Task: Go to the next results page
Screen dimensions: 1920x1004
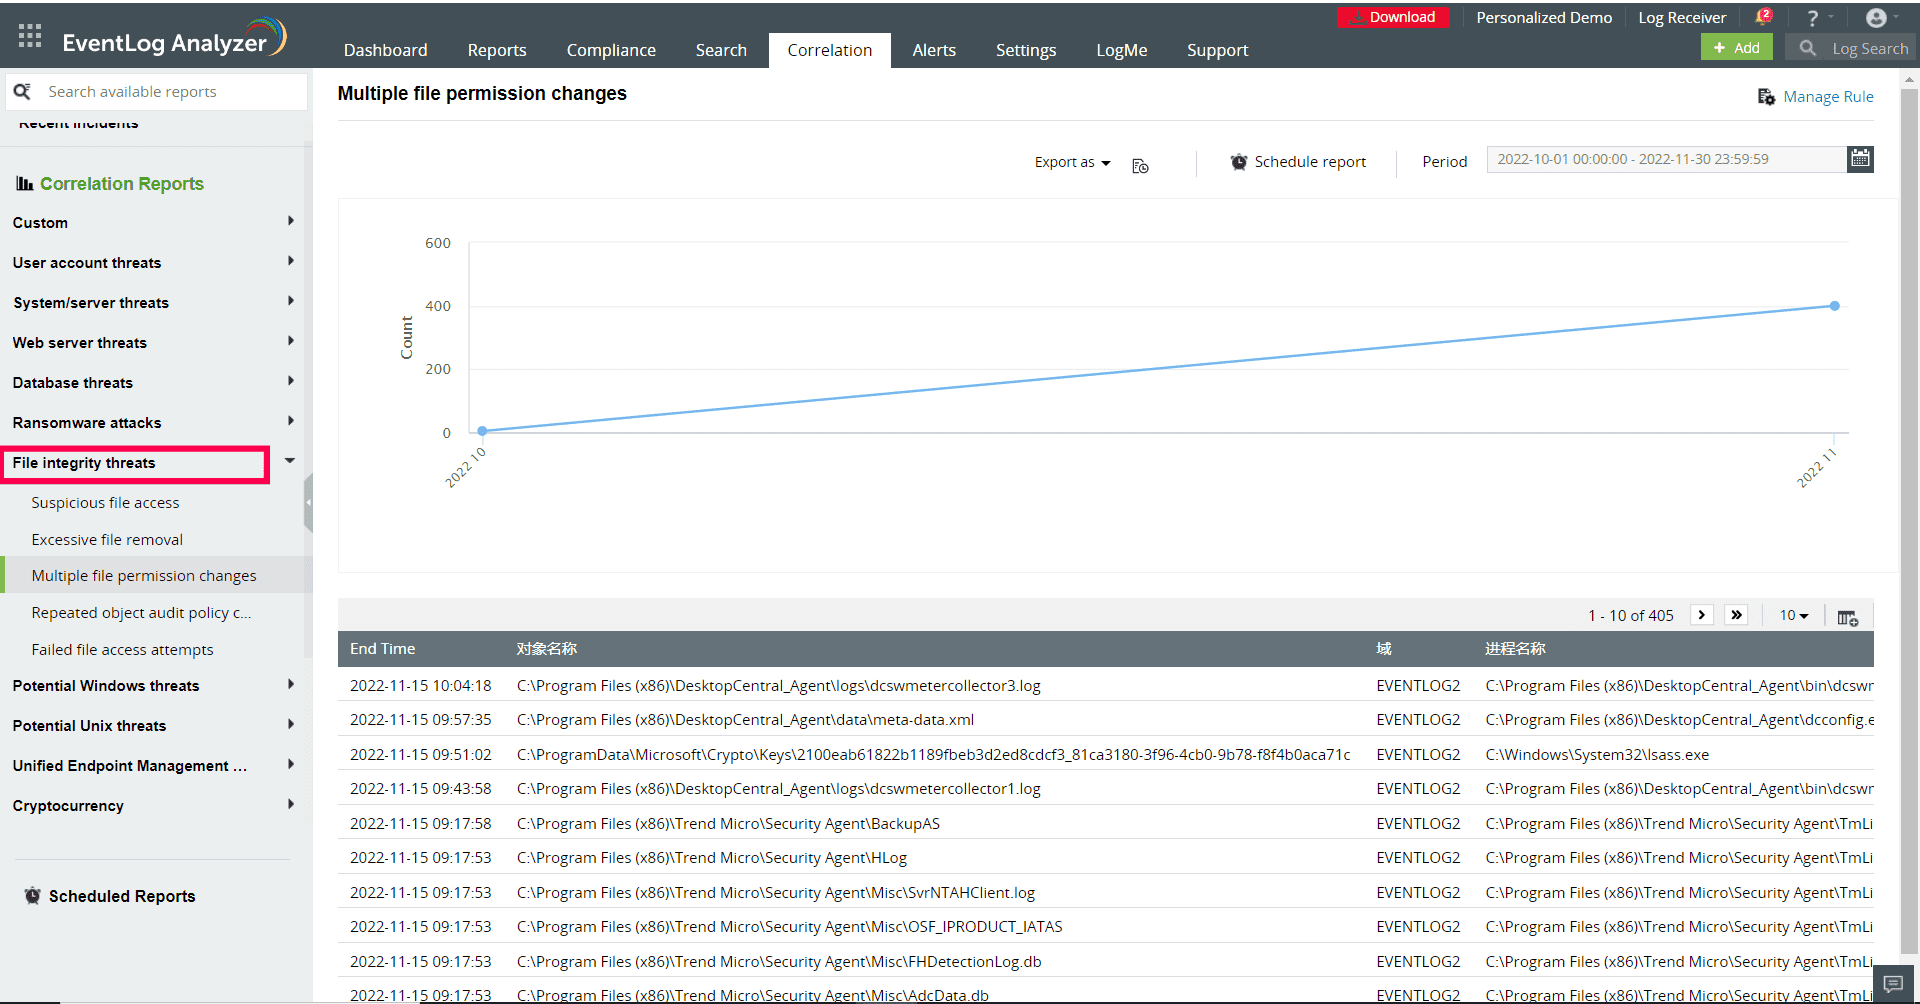Action: pyautogui.click(x=1701, y=615)
